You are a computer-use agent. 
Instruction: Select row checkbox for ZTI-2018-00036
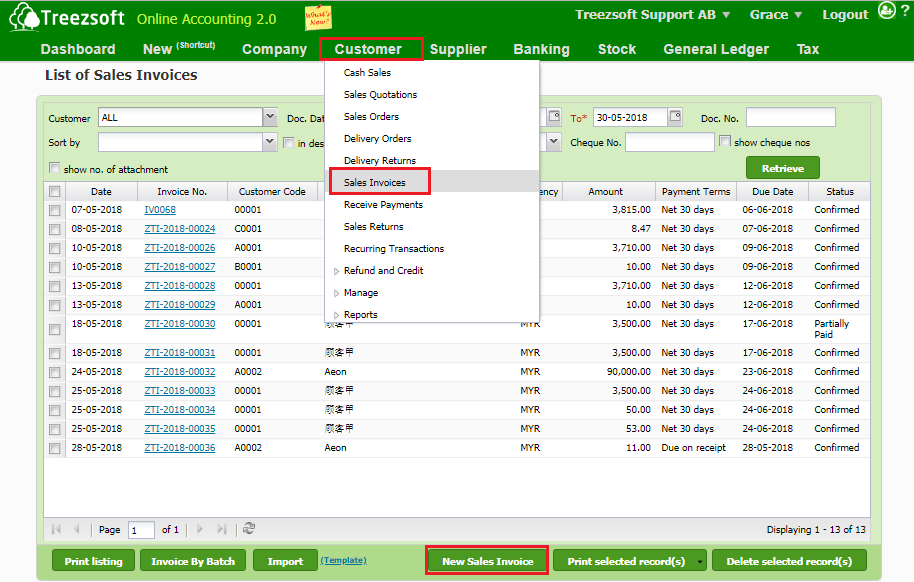[x=55, y=448]
